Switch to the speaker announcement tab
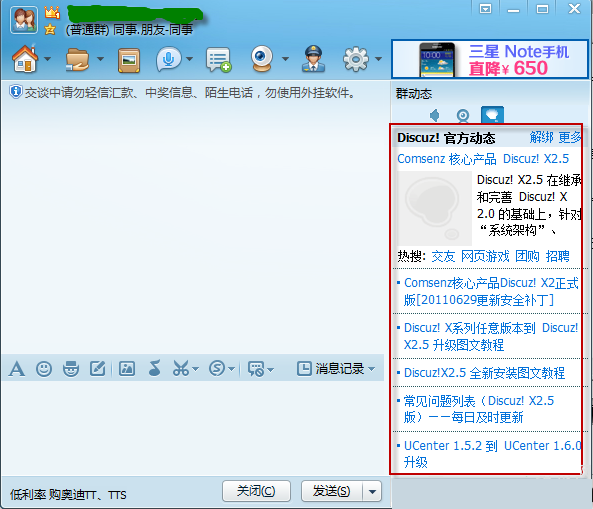This screenshot has width=593, height=509. tap(435, 115)
